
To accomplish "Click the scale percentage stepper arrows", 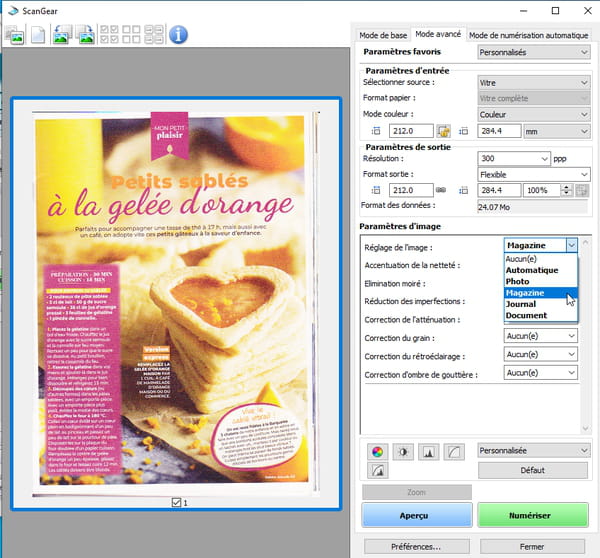I will pos(566,190).
